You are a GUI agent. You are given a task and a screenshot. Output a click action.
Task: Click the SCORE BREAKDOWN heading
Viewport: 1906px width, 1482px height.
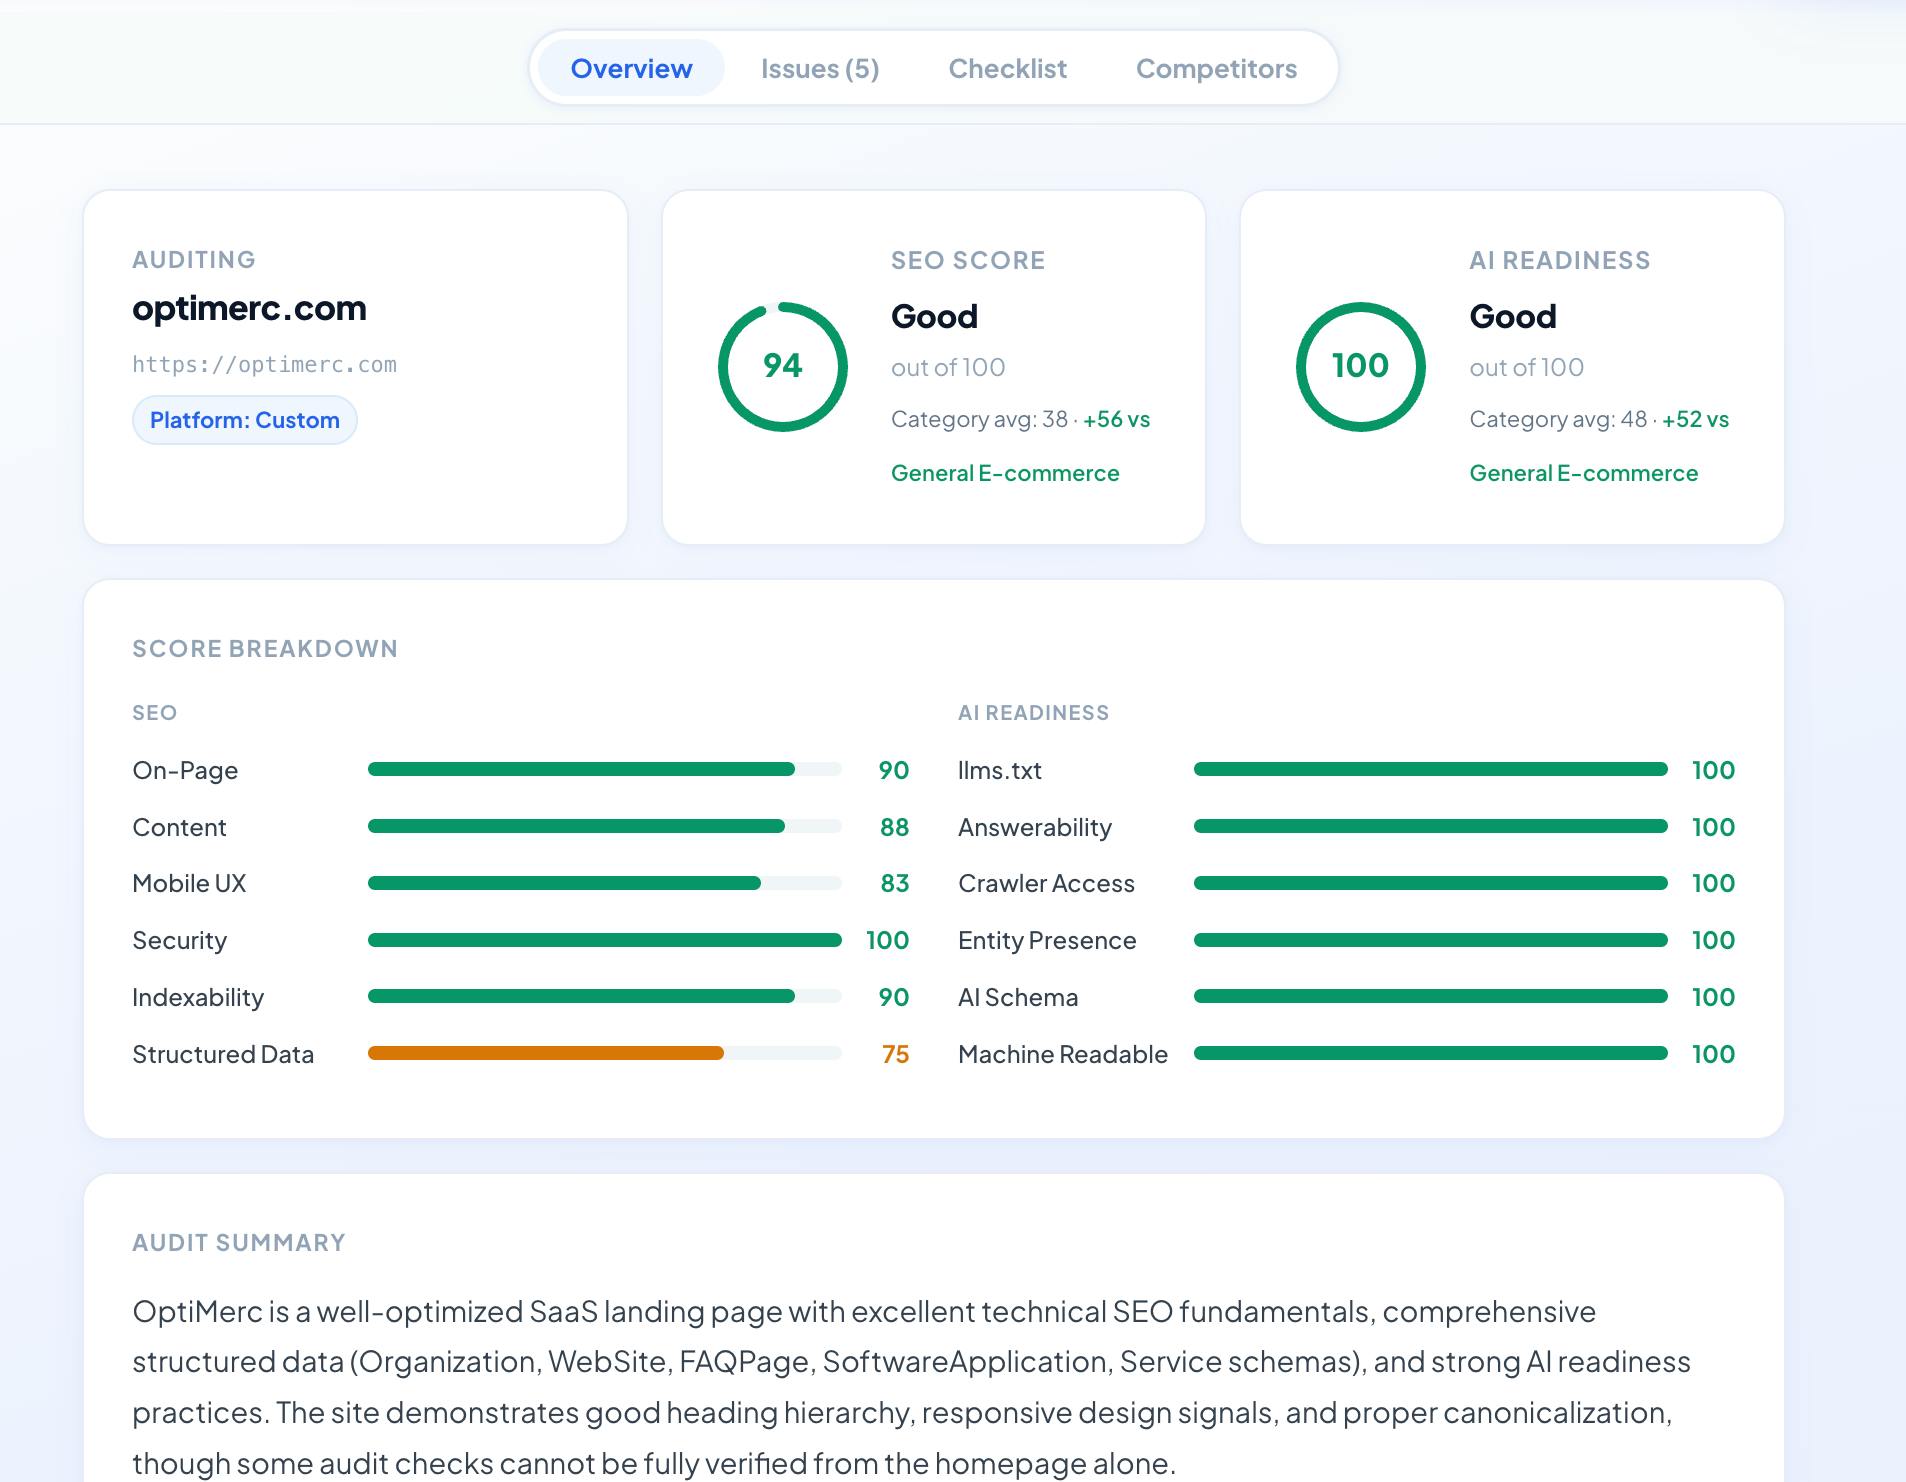pos(265,648)
